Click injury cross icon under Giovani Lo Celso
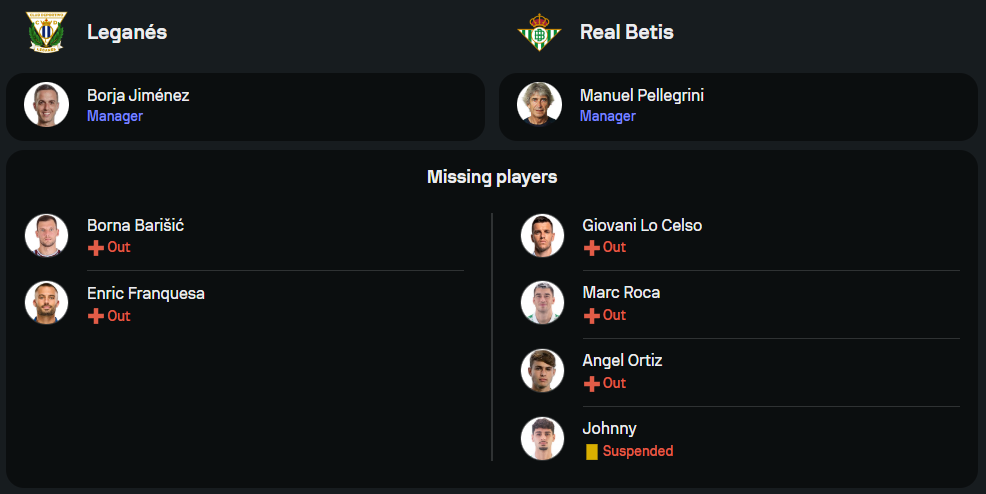 (592, 248)
